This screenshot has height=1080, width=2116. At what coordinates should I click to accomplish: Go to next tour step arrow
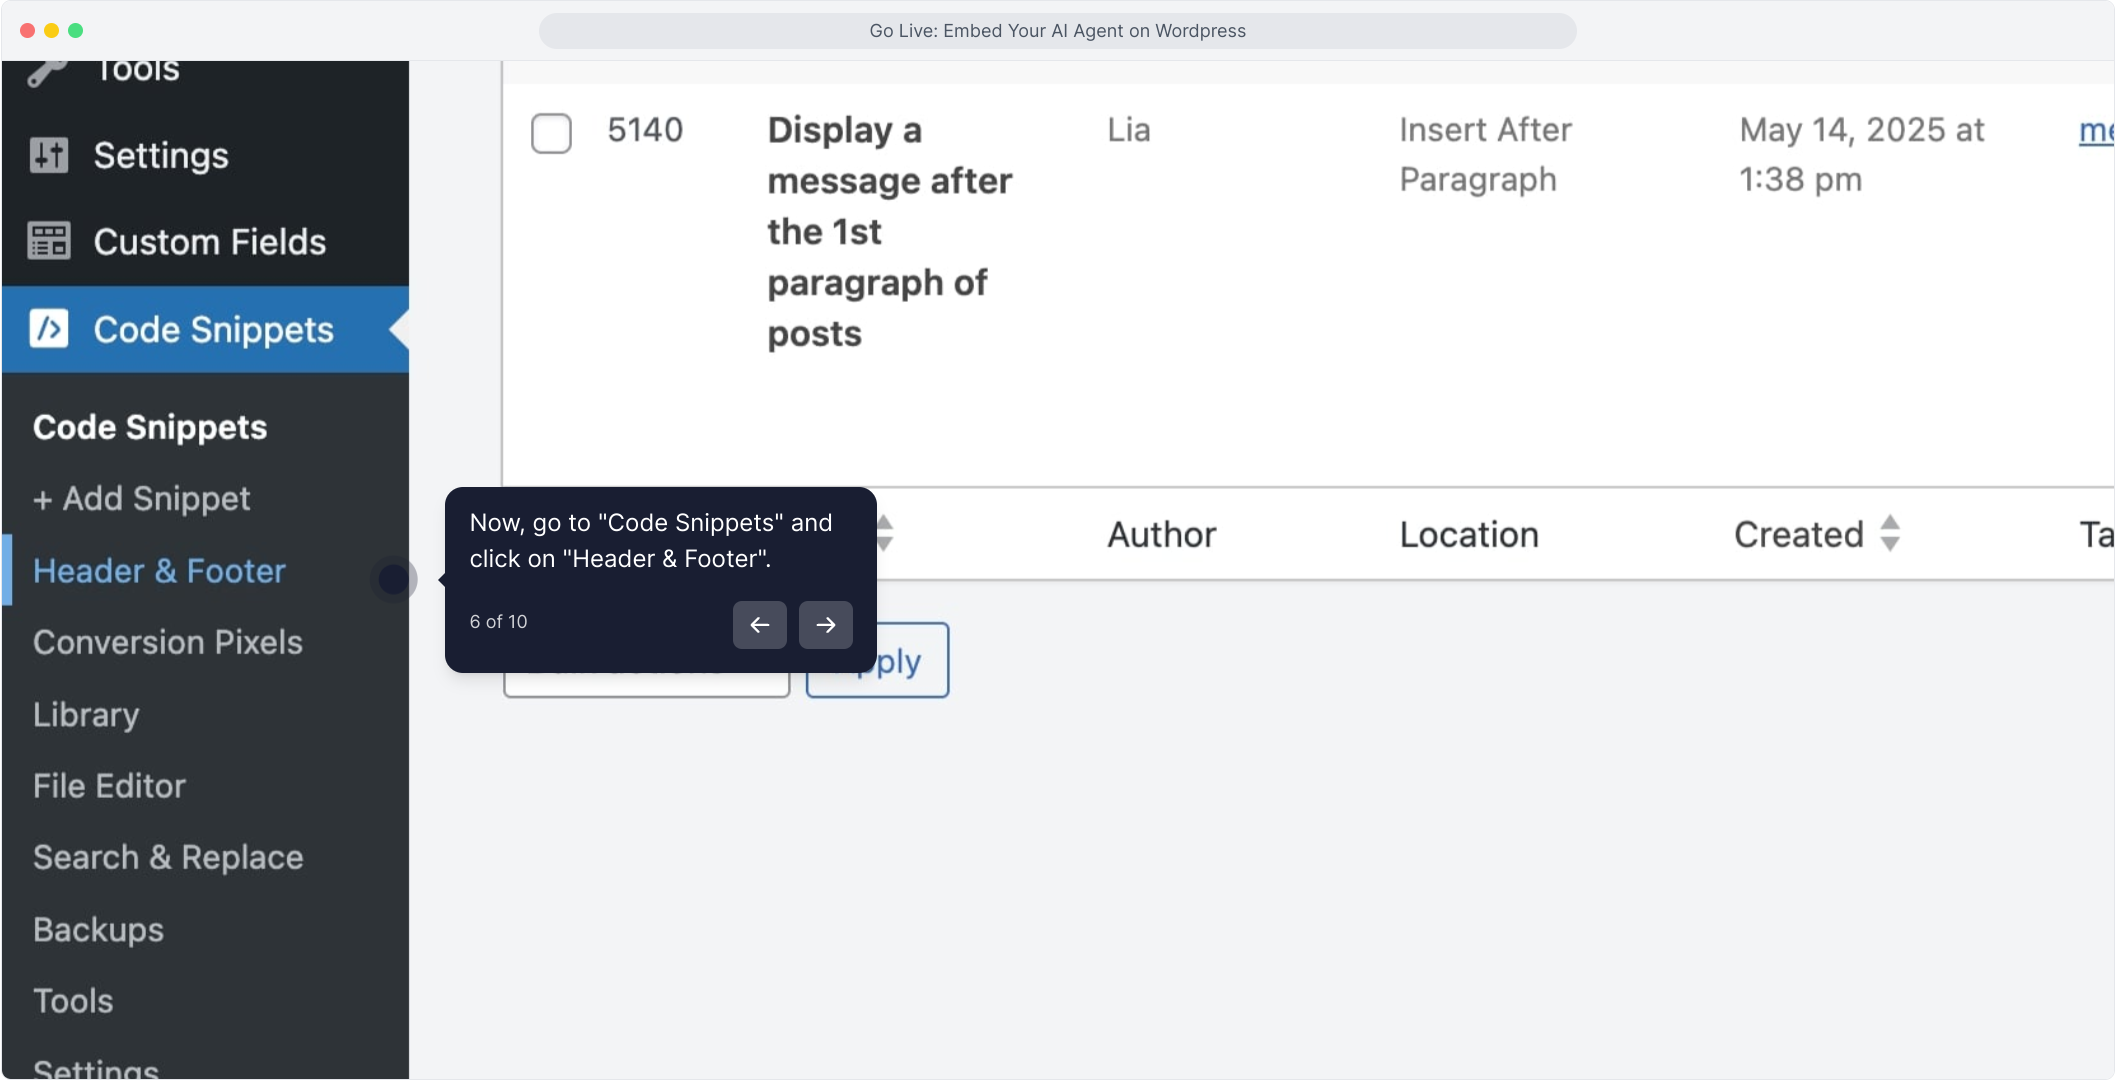(x=825, y=625)
